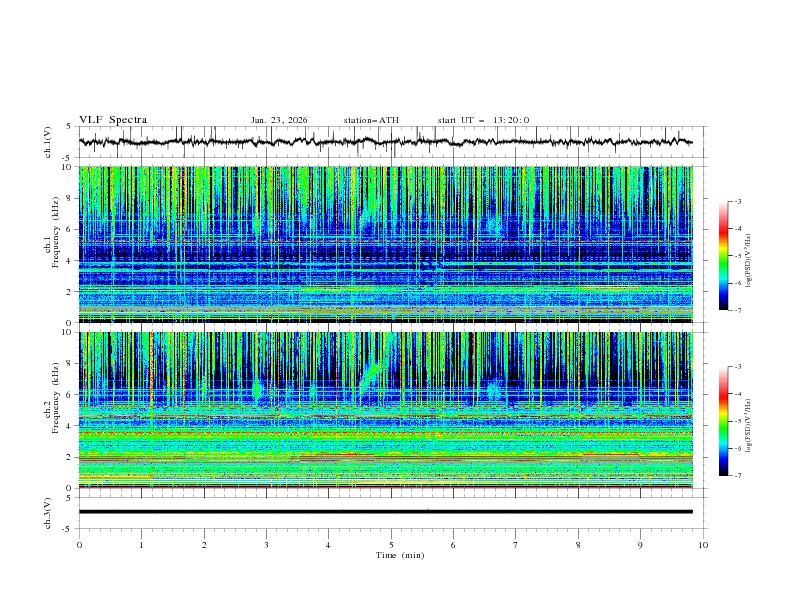Click the VLF Spectra title text
The width and height of the screenshot is (792, 612).
[113, 120]
